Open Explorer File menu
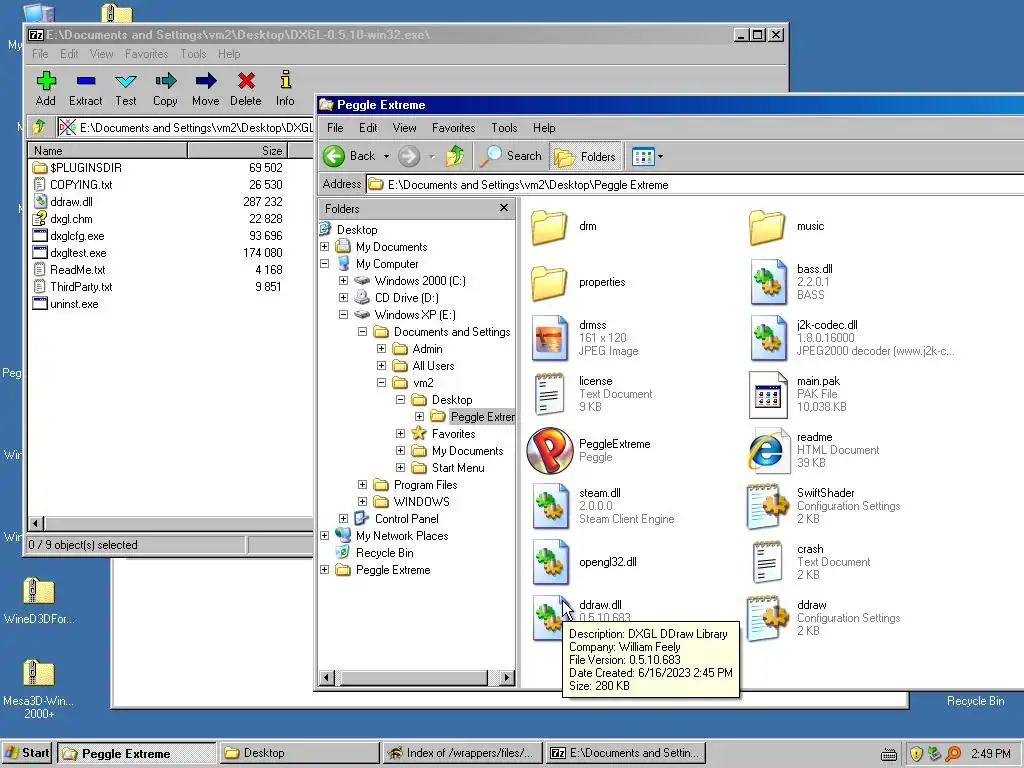 335,128
